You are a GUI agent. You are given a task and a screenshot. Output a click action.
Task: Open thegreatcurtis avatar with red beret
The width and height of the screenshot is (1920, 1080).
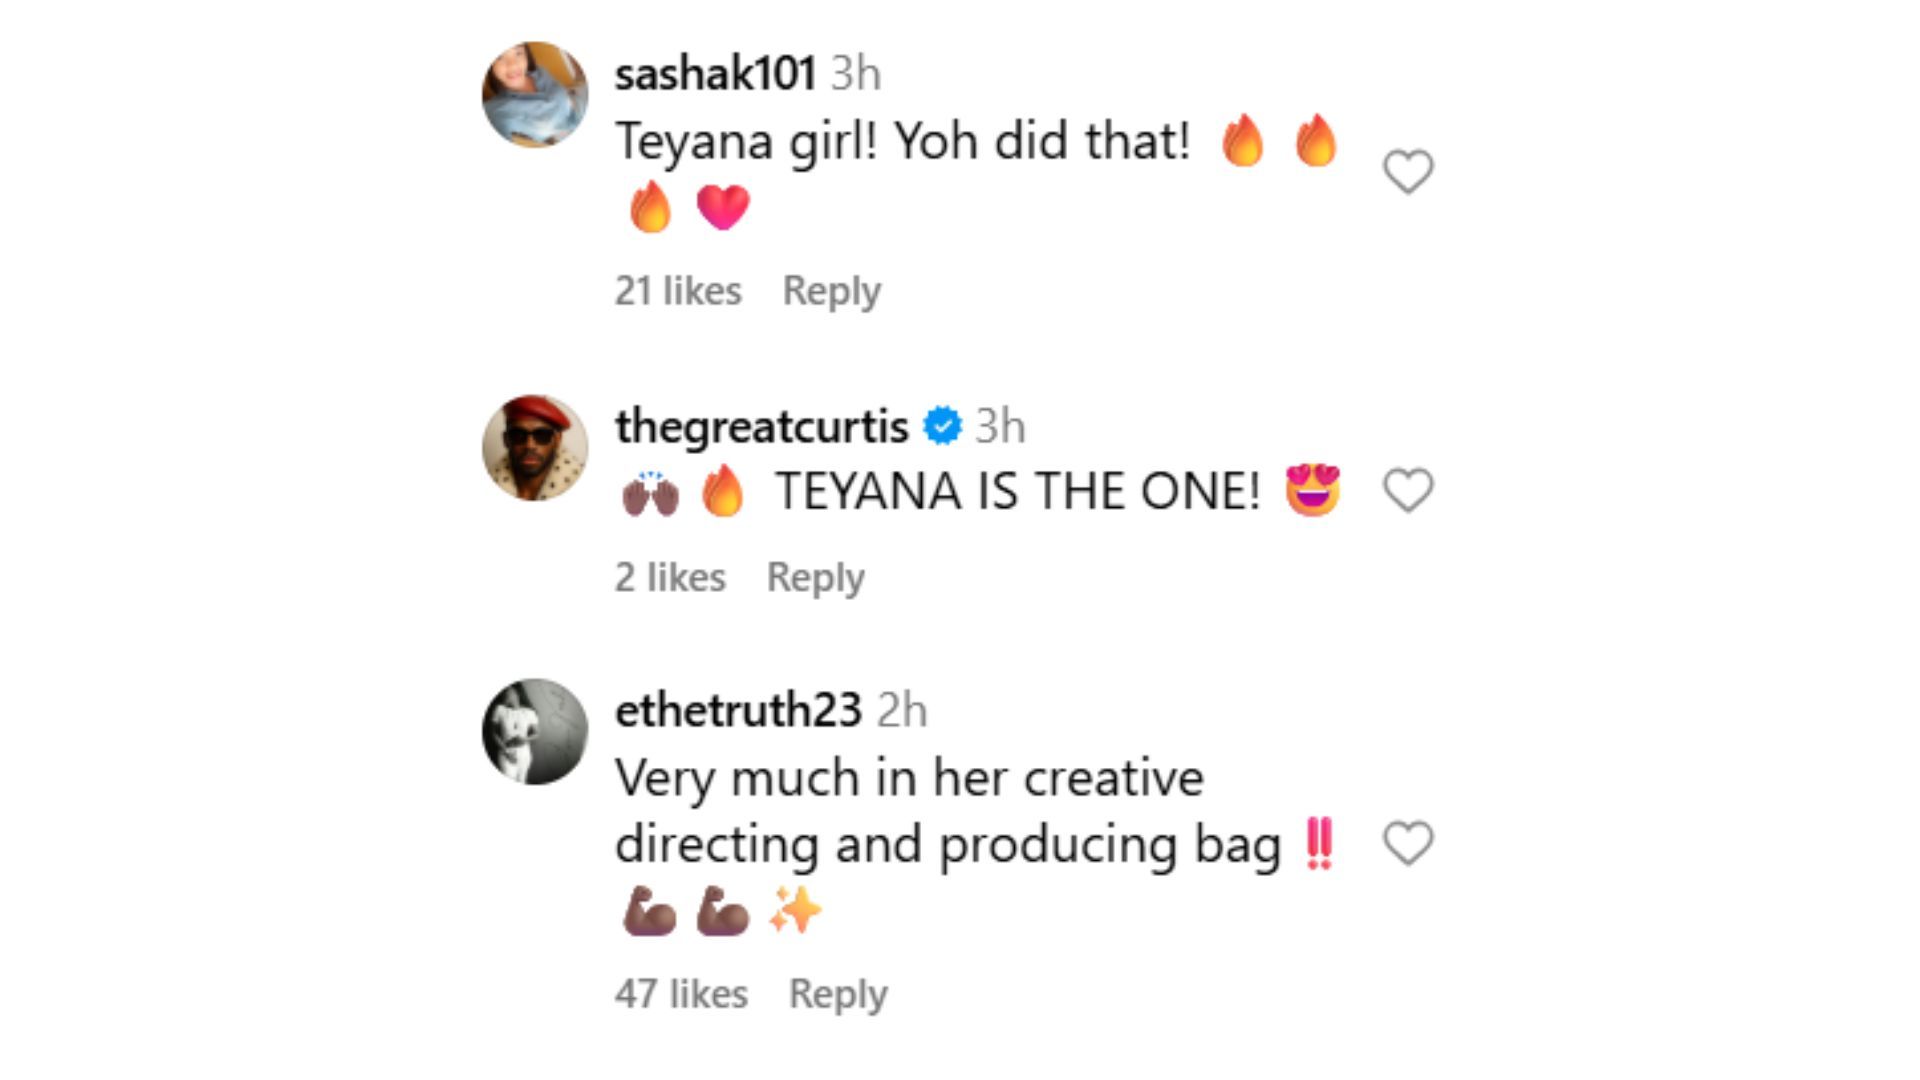(535, 447)
